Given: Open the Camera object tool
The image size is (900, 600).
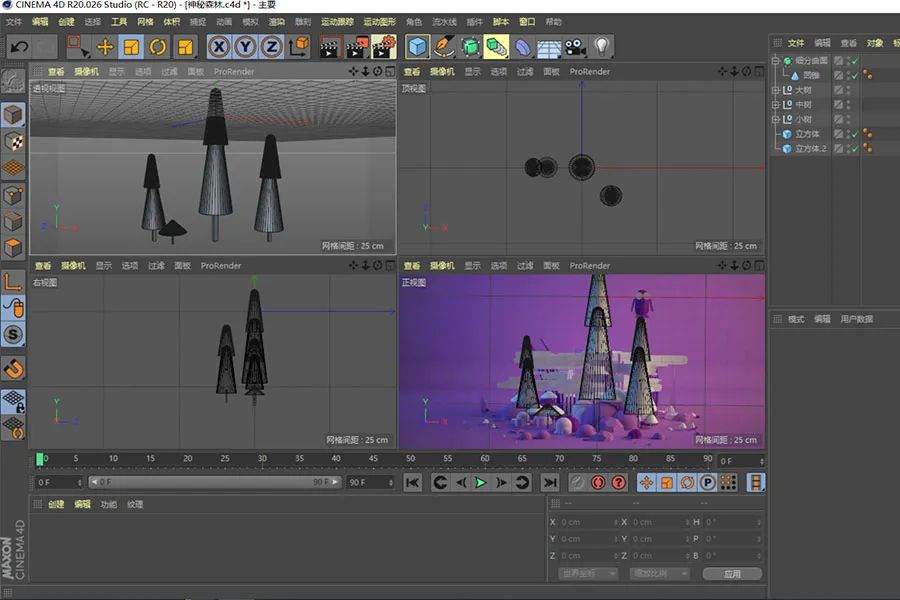Looking at the screenshot, I should coord(574,46).
